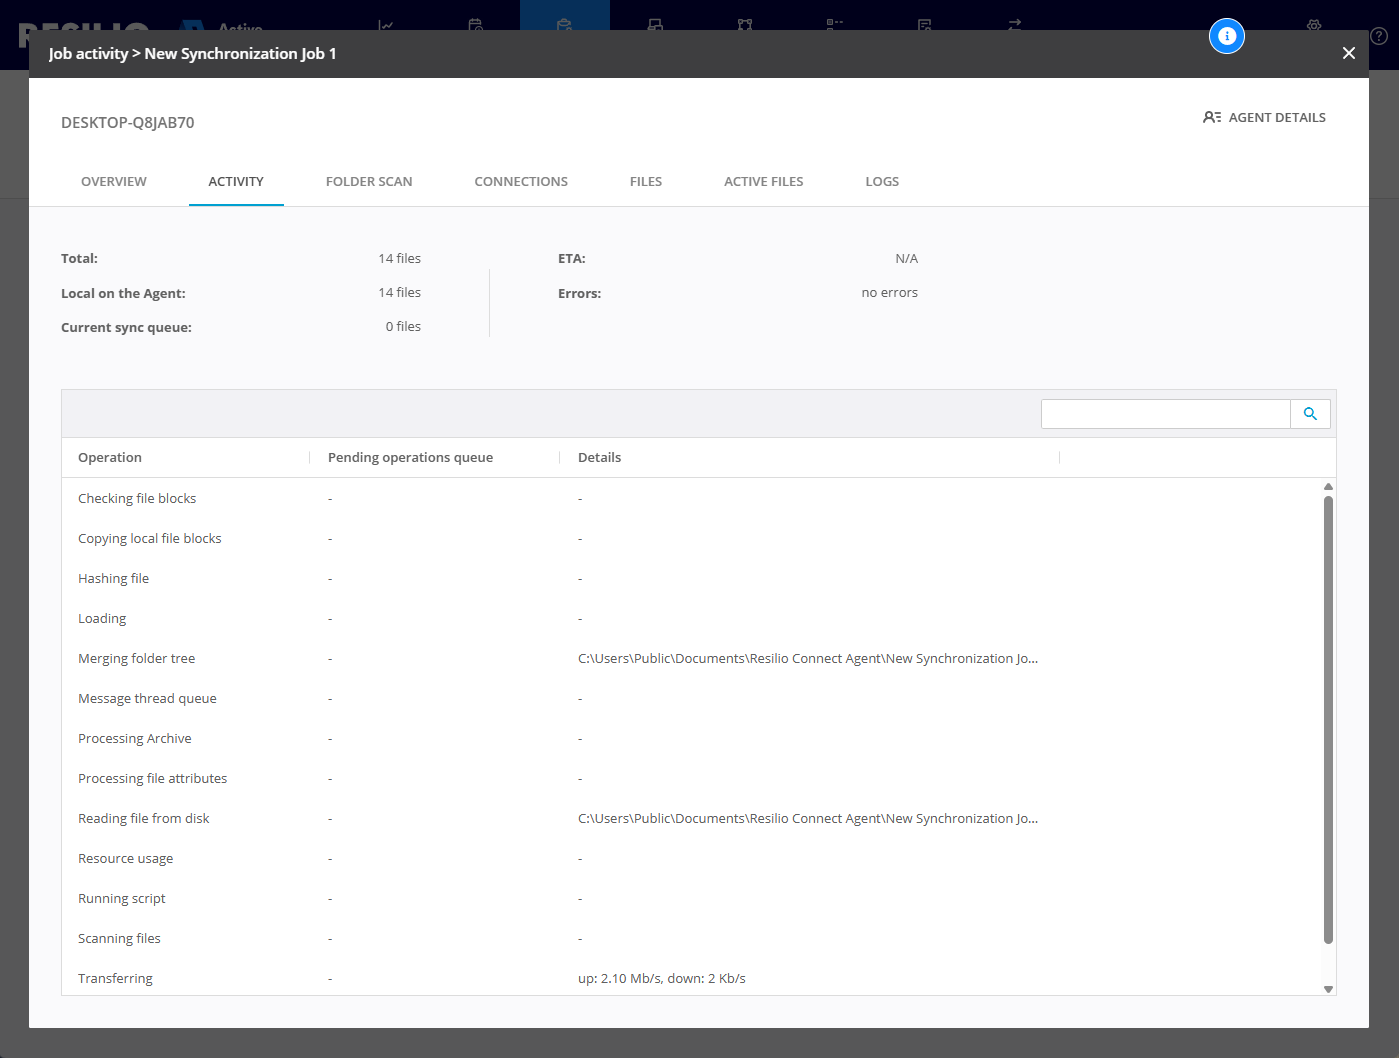Show the Active Files tab

(x=763, y=182)
